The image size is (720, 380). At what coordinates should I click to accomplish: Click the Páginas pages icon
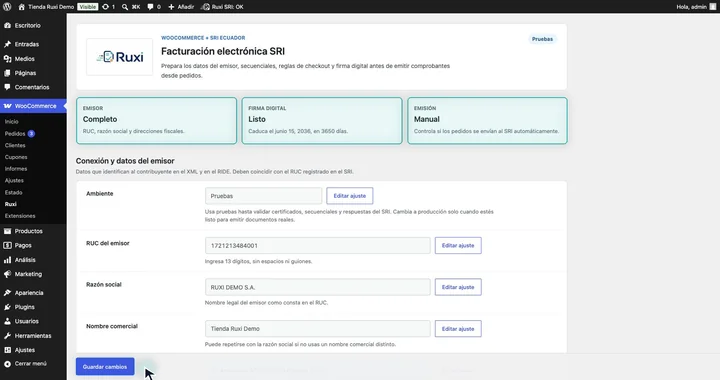[x=7, y=73]
